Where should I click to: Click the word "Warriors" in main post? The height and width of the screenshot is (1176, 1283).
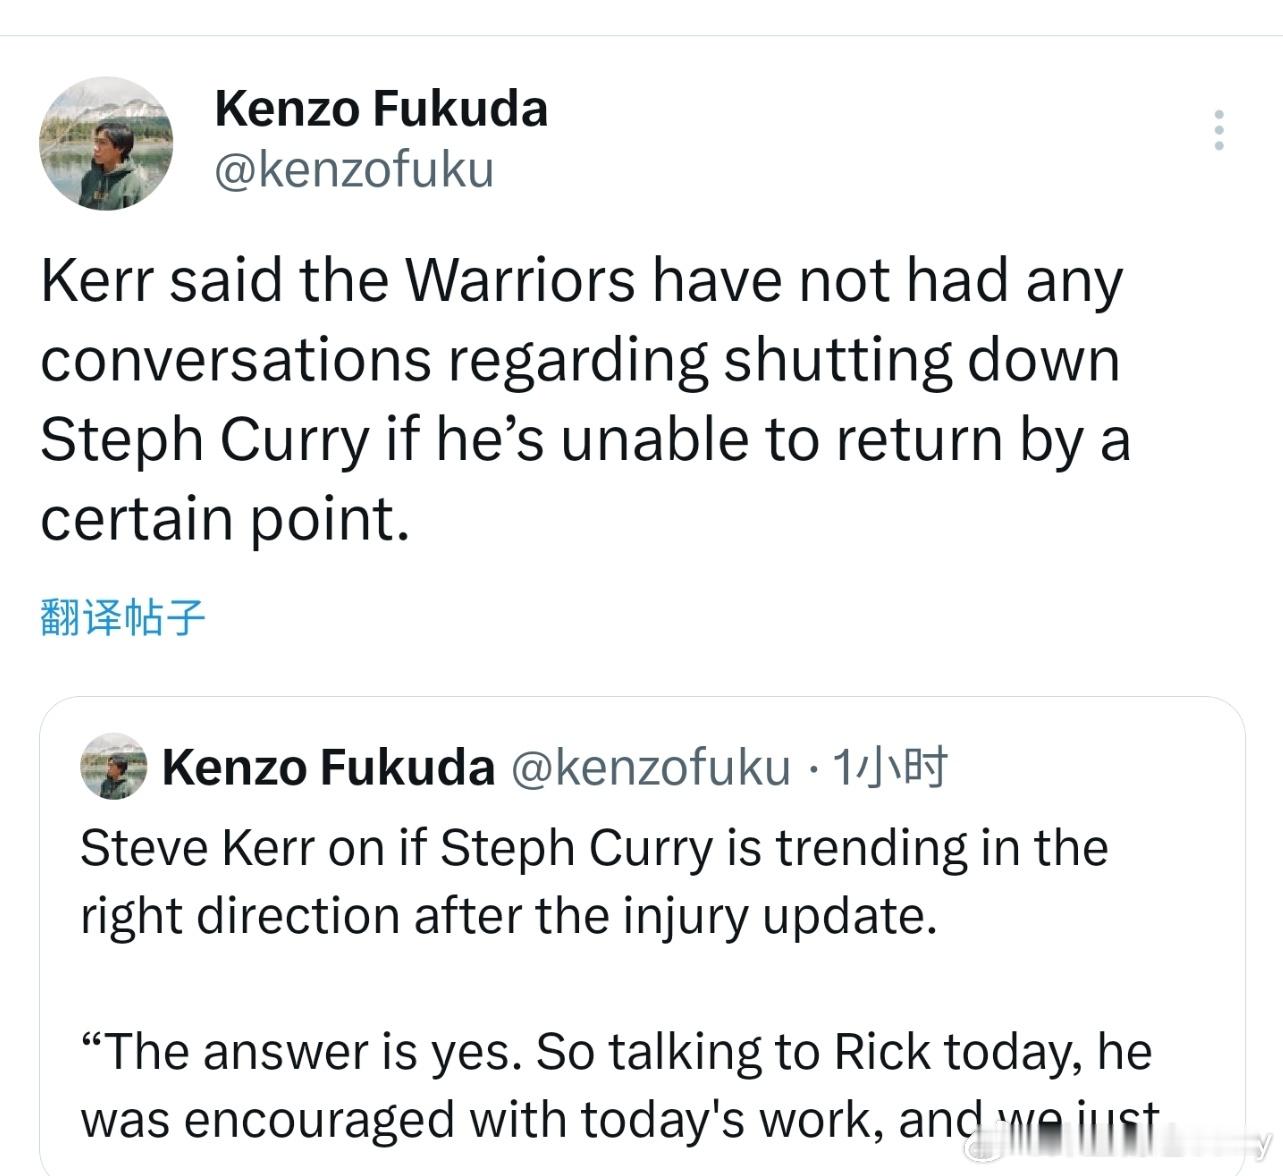click(x=519, y=280)
